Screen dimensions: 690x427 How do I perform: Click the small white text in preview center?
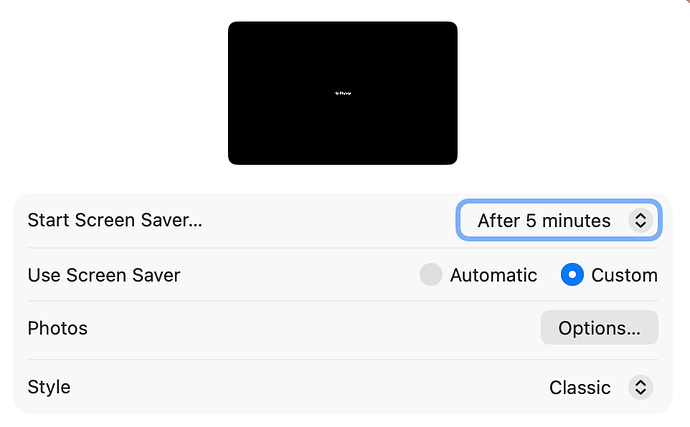[343, 94]
